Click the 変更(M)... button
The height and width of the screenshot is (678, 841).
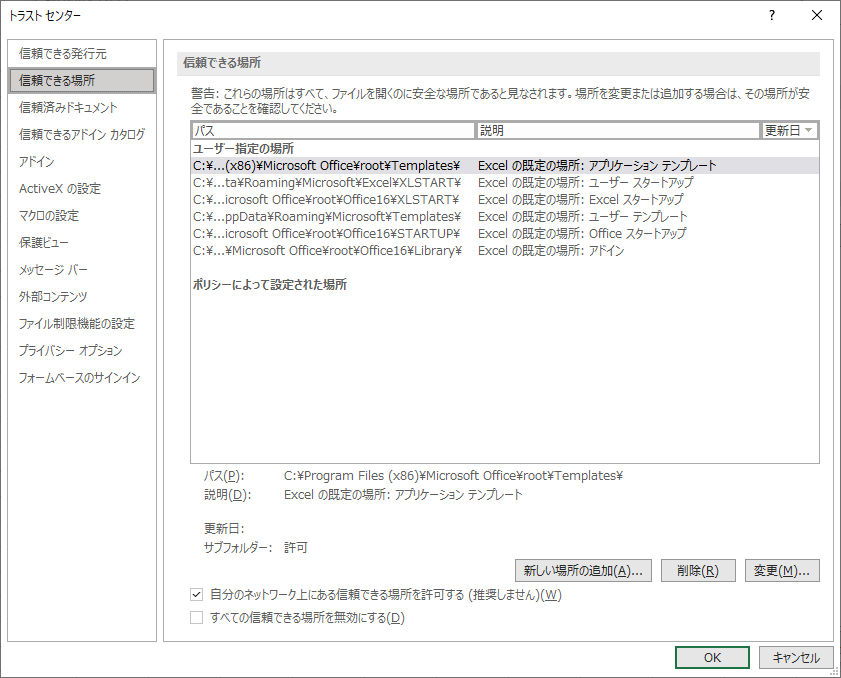tap(782, 571)
